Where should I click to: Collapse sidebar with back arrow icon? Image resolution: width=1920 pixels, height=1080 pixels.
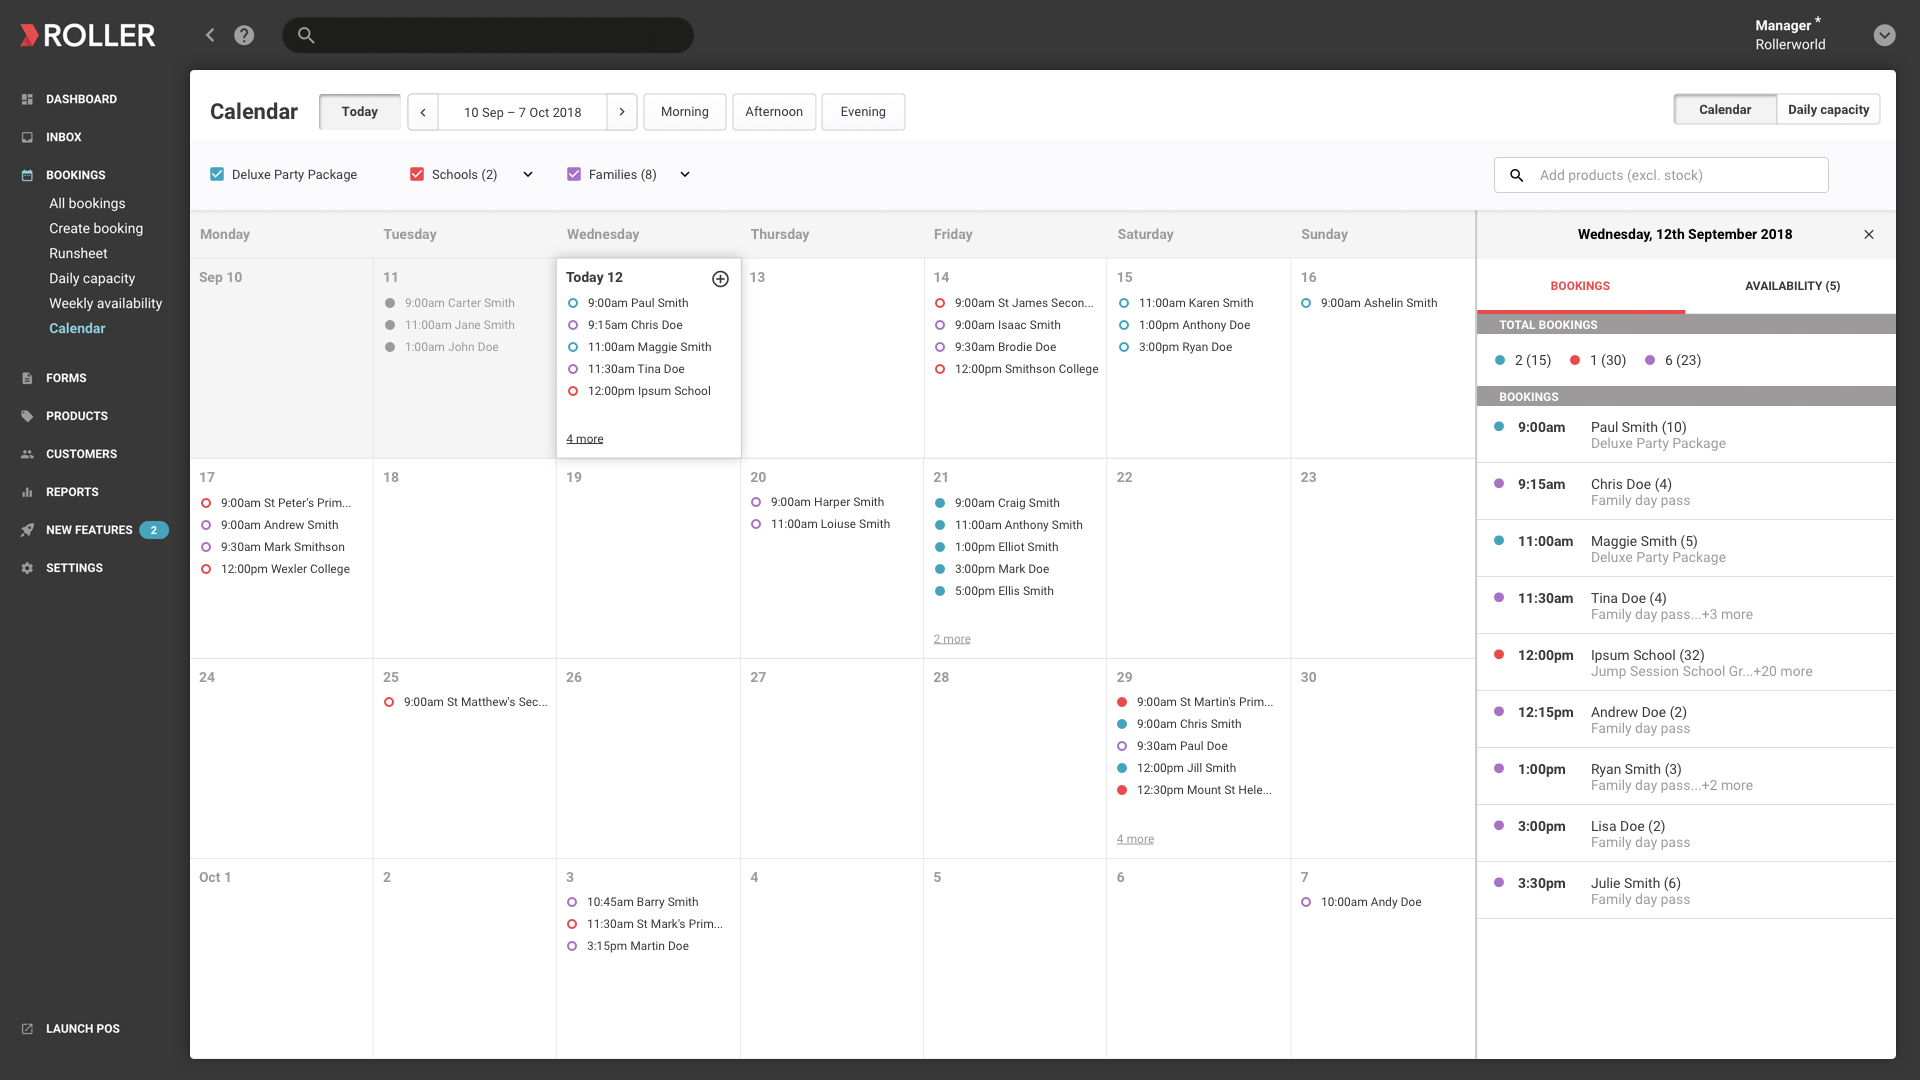(x=210, y=35)
